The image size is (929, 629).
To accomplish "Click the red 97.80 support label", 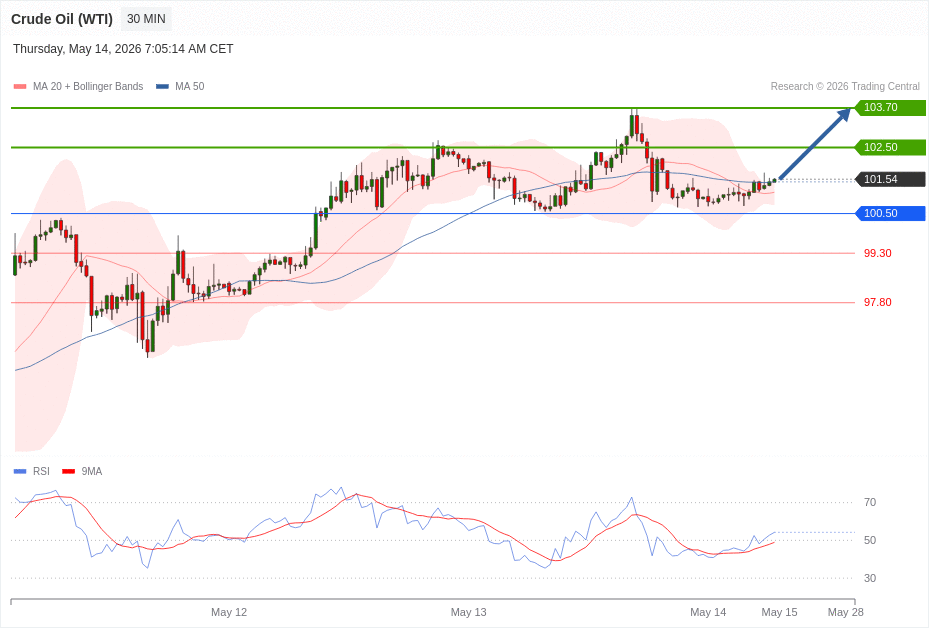I will click(877, 303).
